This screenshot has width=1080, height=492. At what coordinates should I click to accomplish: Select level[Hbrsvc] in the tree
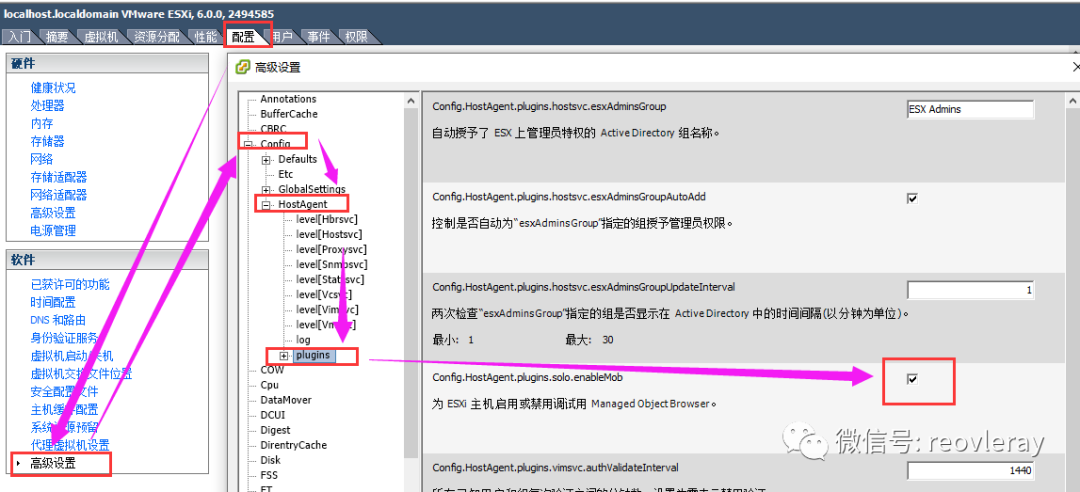coord(326,219)
